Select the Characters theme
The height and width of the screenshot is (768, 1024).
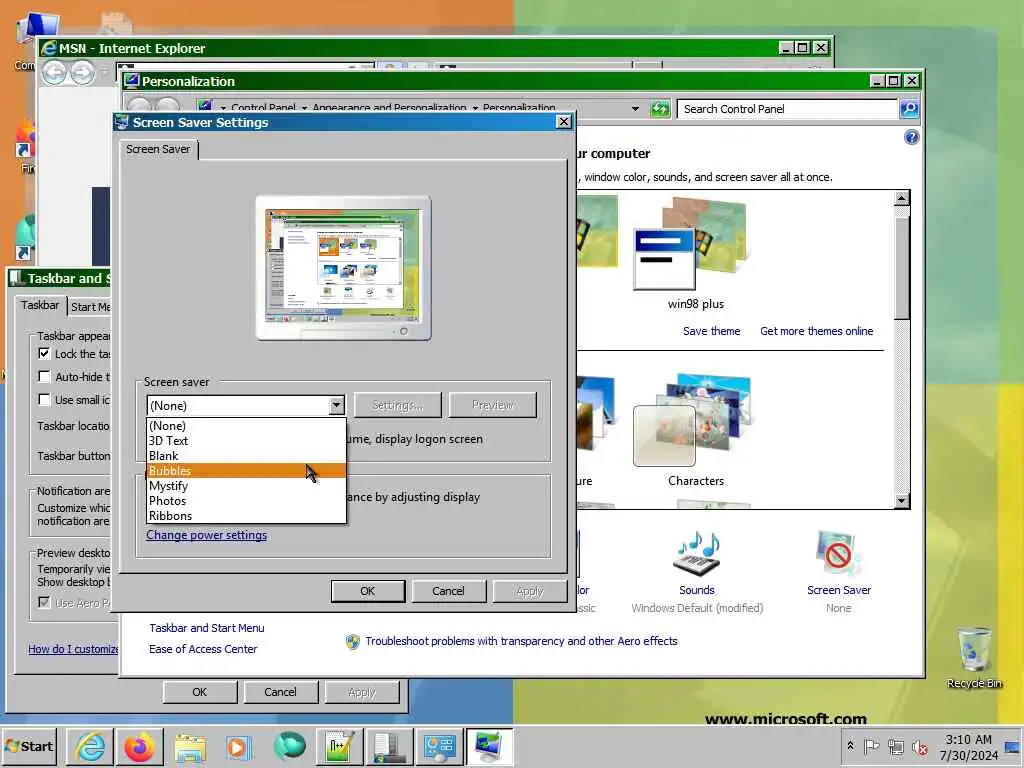coord(696,431)
